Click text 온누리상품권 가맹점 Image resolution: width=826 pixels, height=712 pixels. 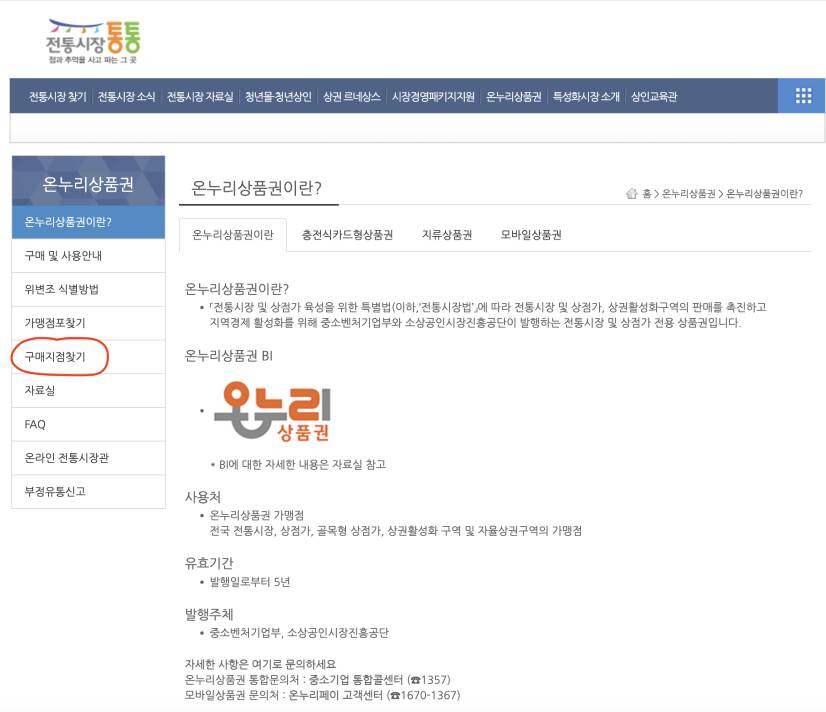pyautogui.click(x=257, y=515)
